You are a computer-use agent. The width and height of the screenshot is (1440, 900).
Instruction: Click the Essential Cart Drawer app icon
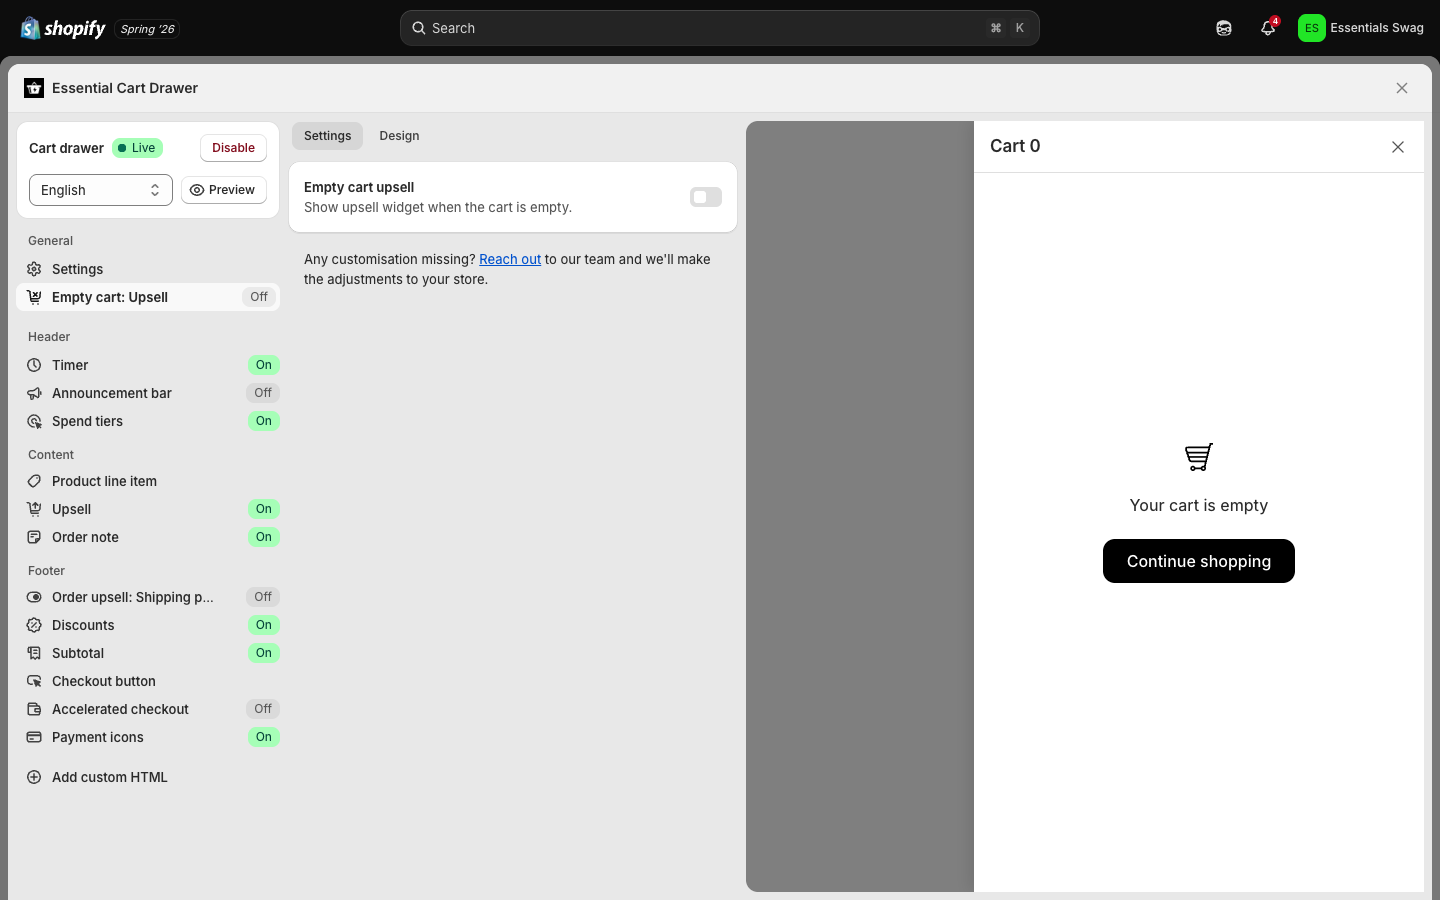coord(34,88)
